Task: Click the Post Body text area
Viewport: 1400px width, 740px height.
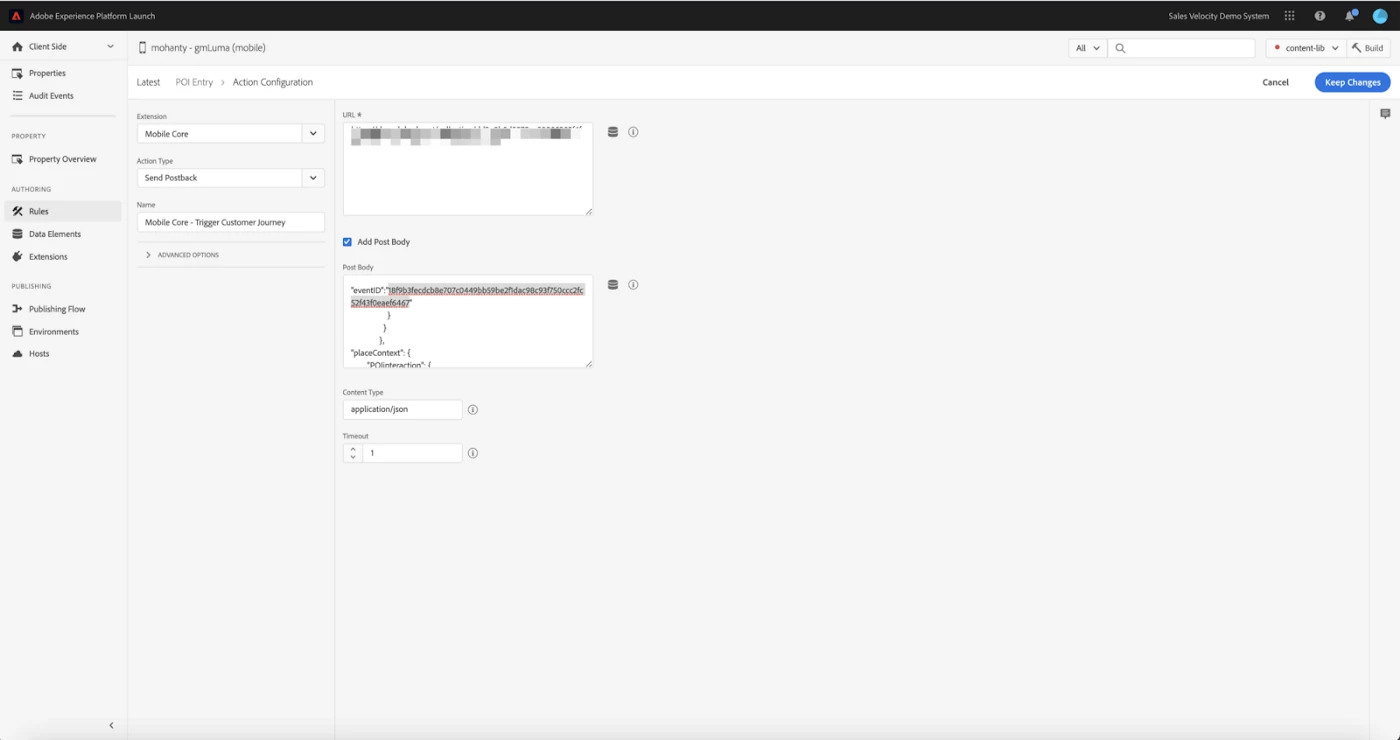Action: point(467,321)
